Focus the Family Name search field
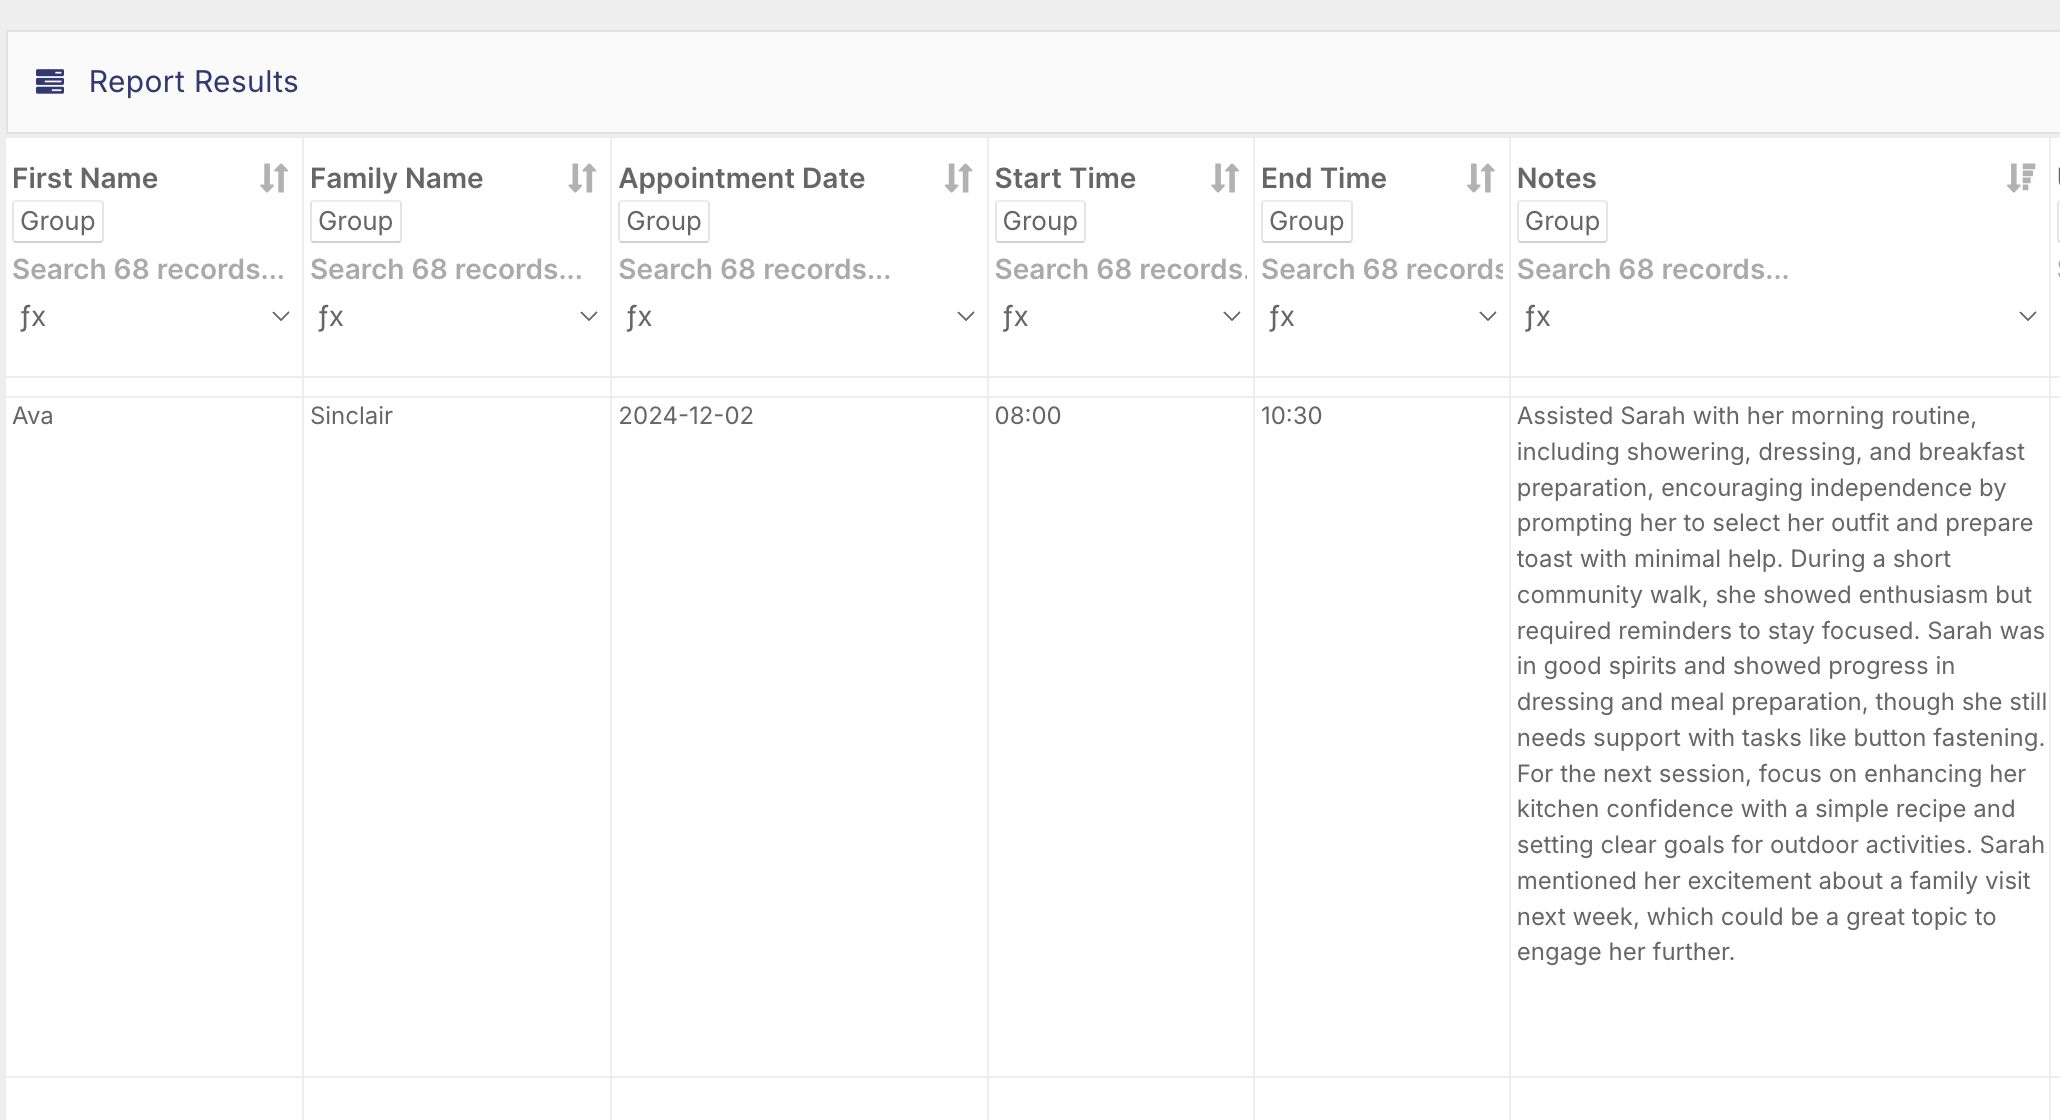 [456, 269]
